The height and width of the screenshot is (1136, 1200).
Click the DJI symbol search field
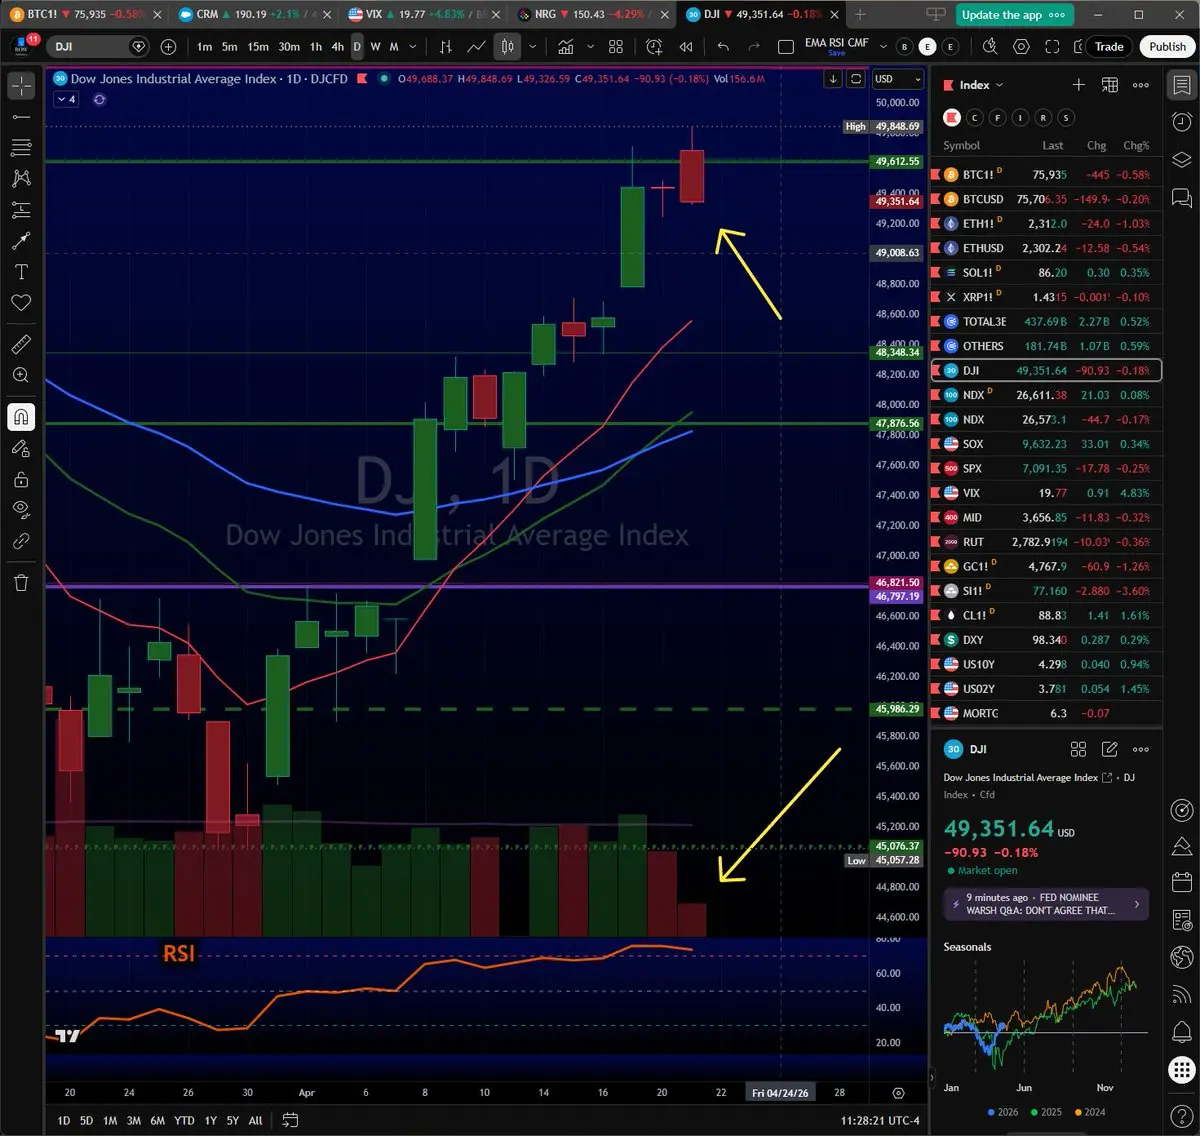coord(99,47)
